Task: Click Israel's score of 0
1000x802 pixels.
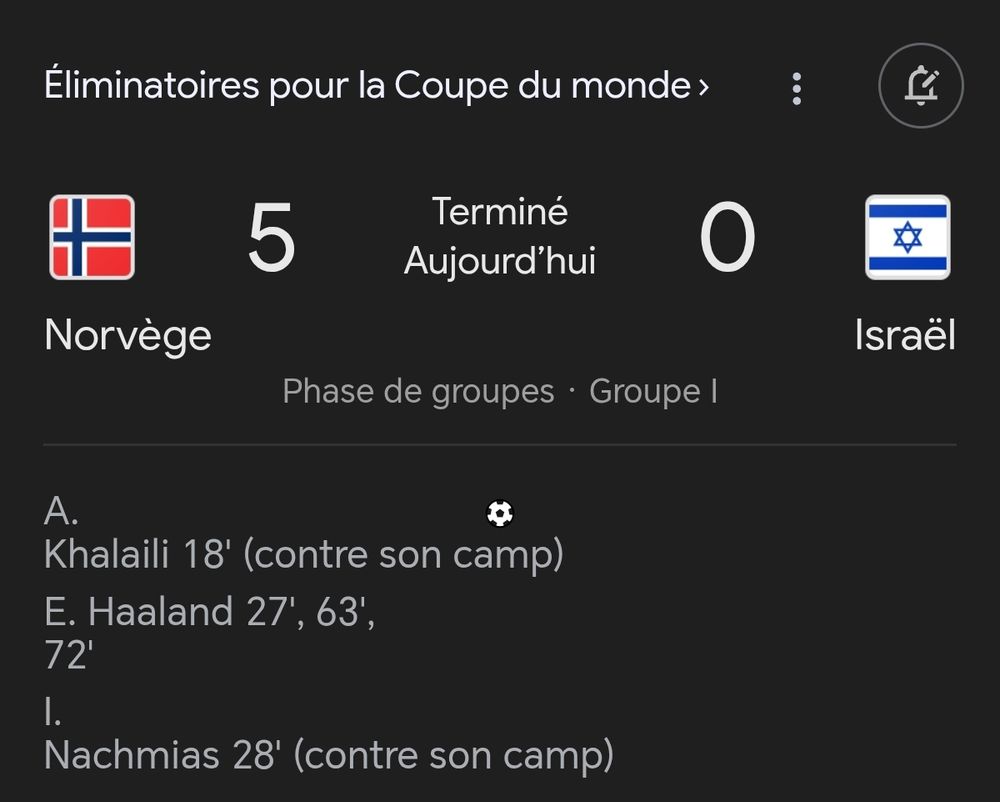Action: coord(726,238)
